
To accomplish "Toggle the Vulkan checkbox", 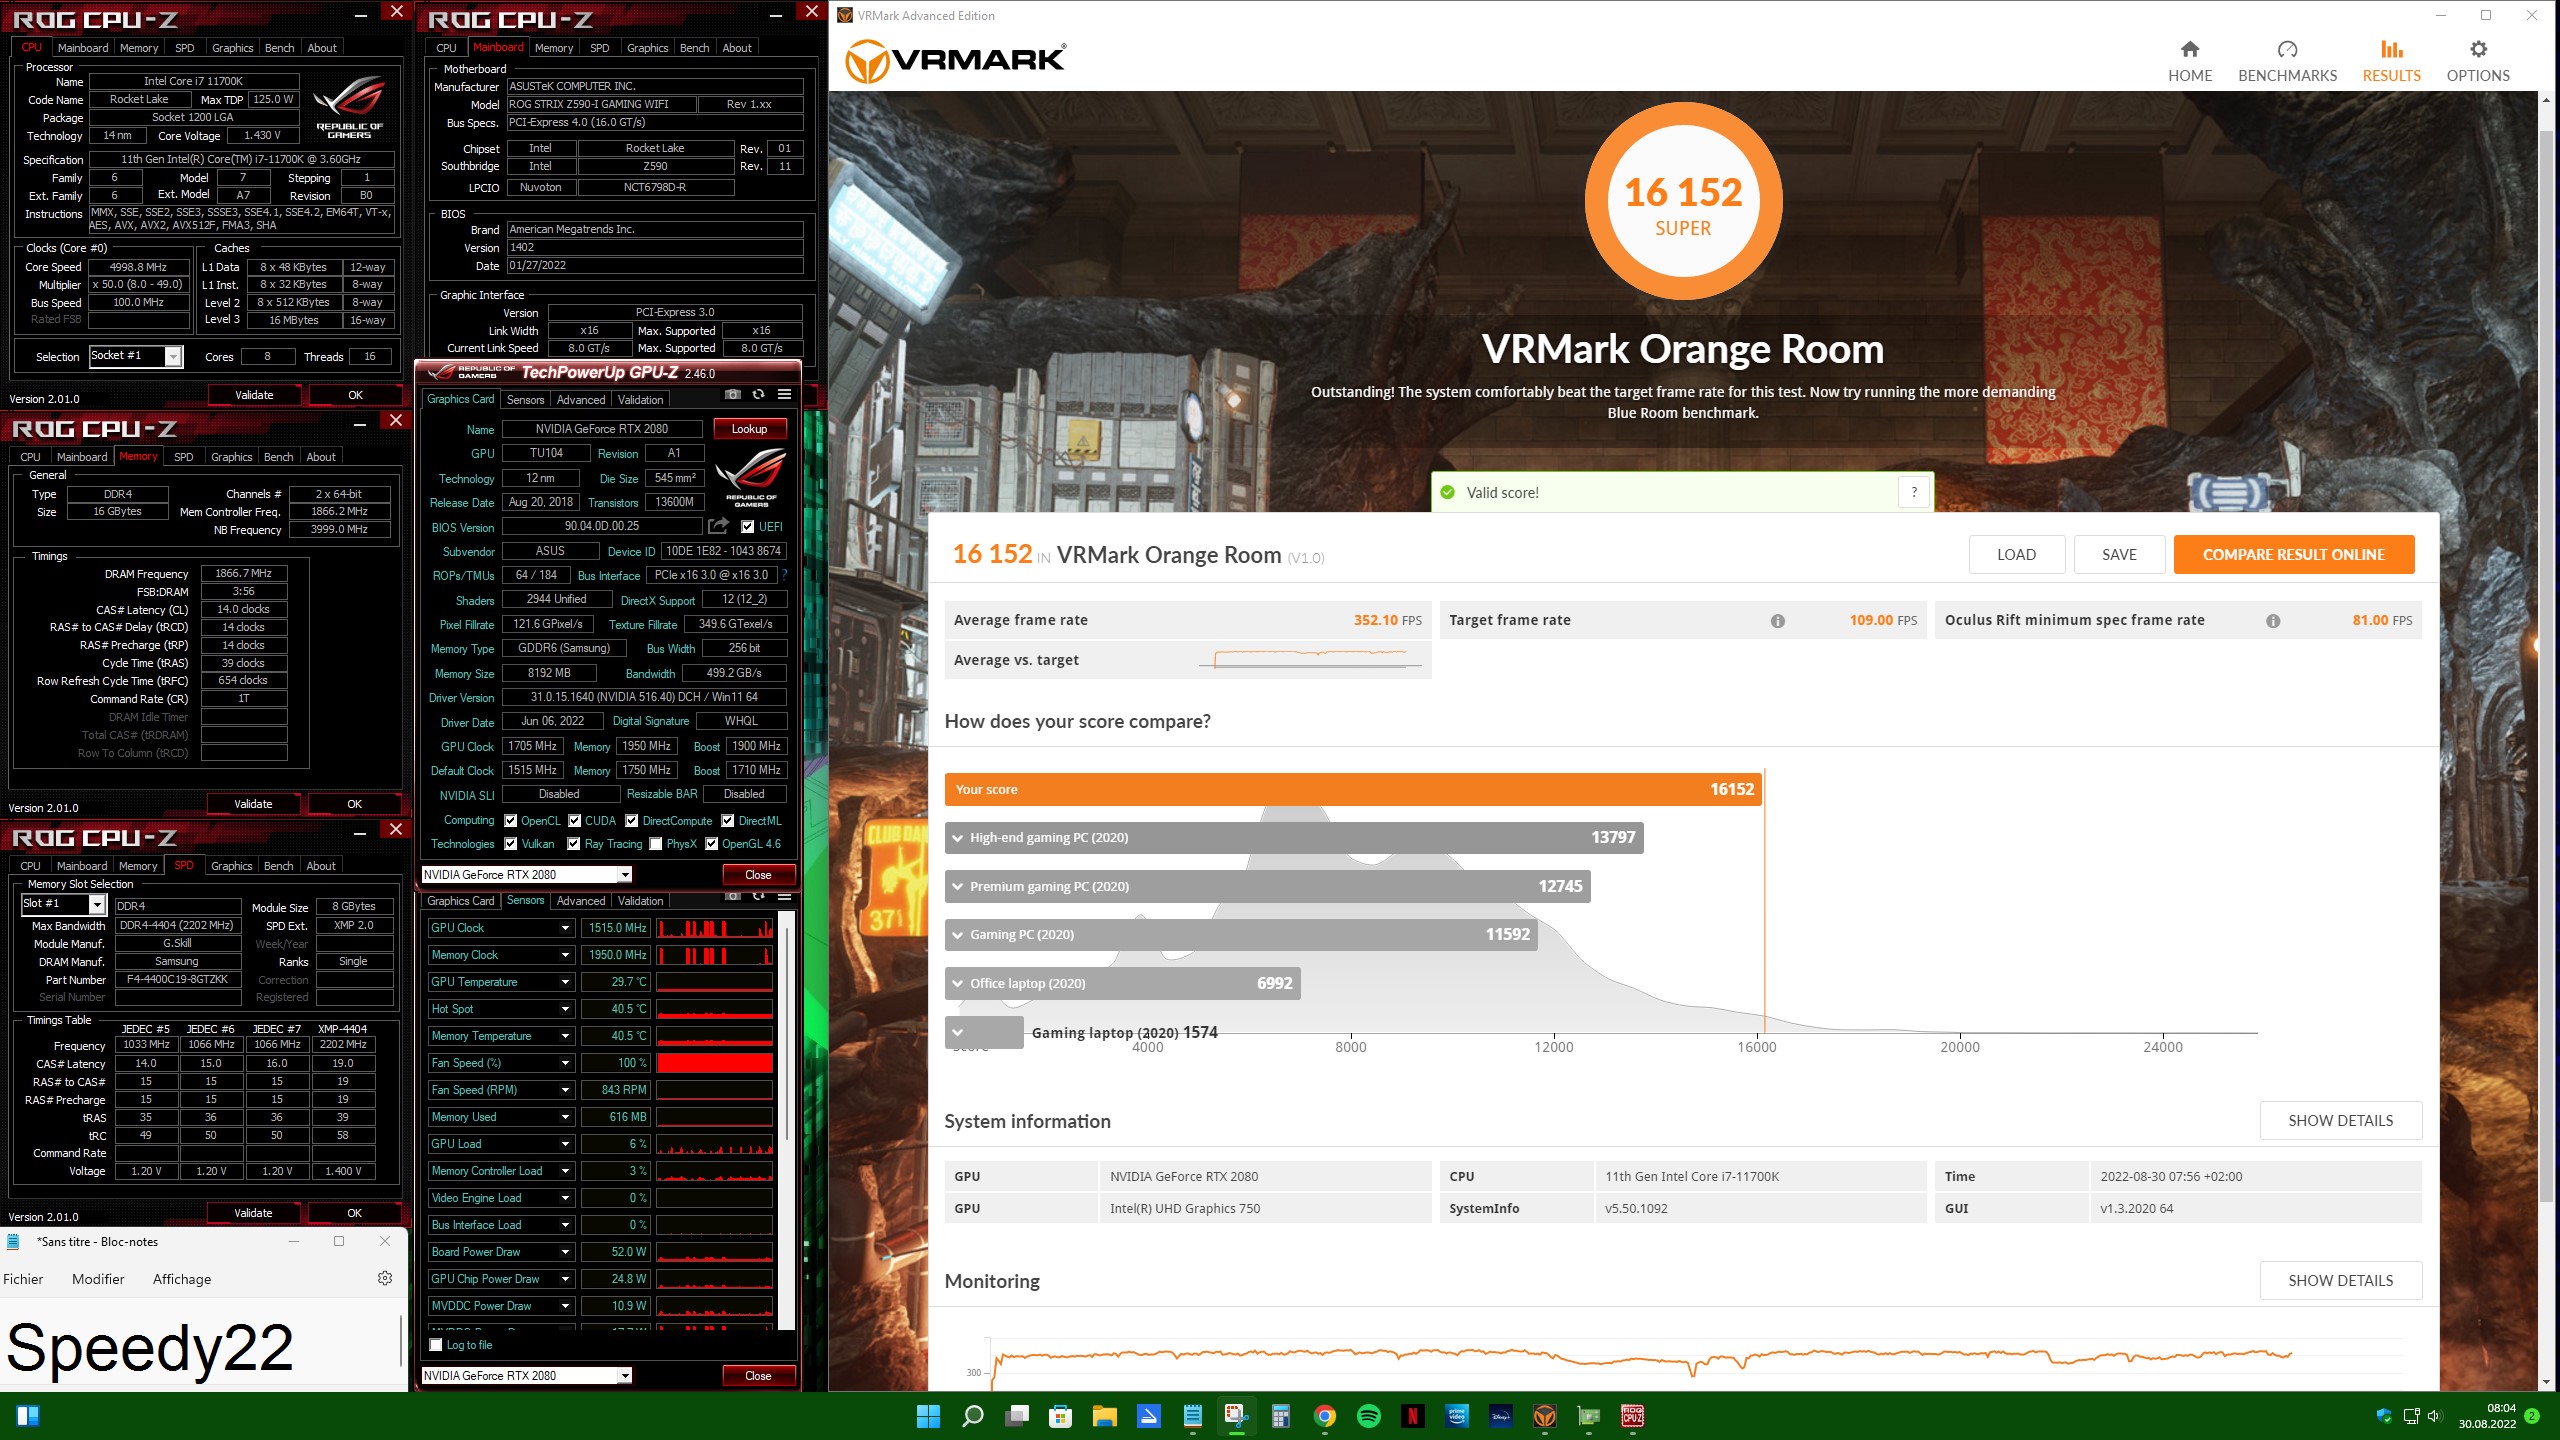I will click(511, 844).
